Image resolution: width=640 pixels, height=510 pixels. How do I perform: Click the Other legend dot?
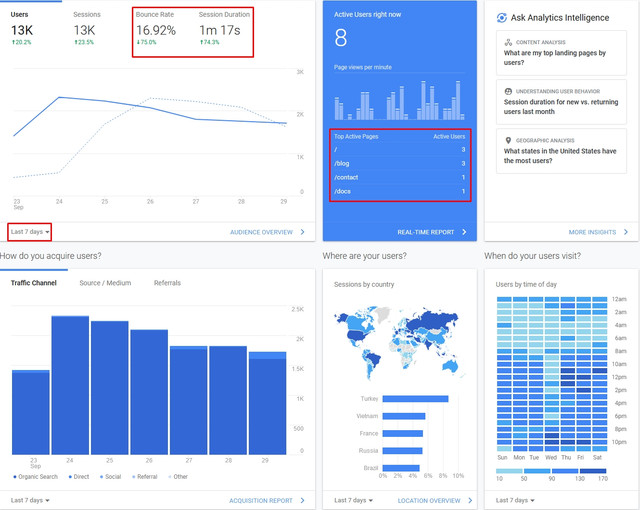(x=170, y=477)
